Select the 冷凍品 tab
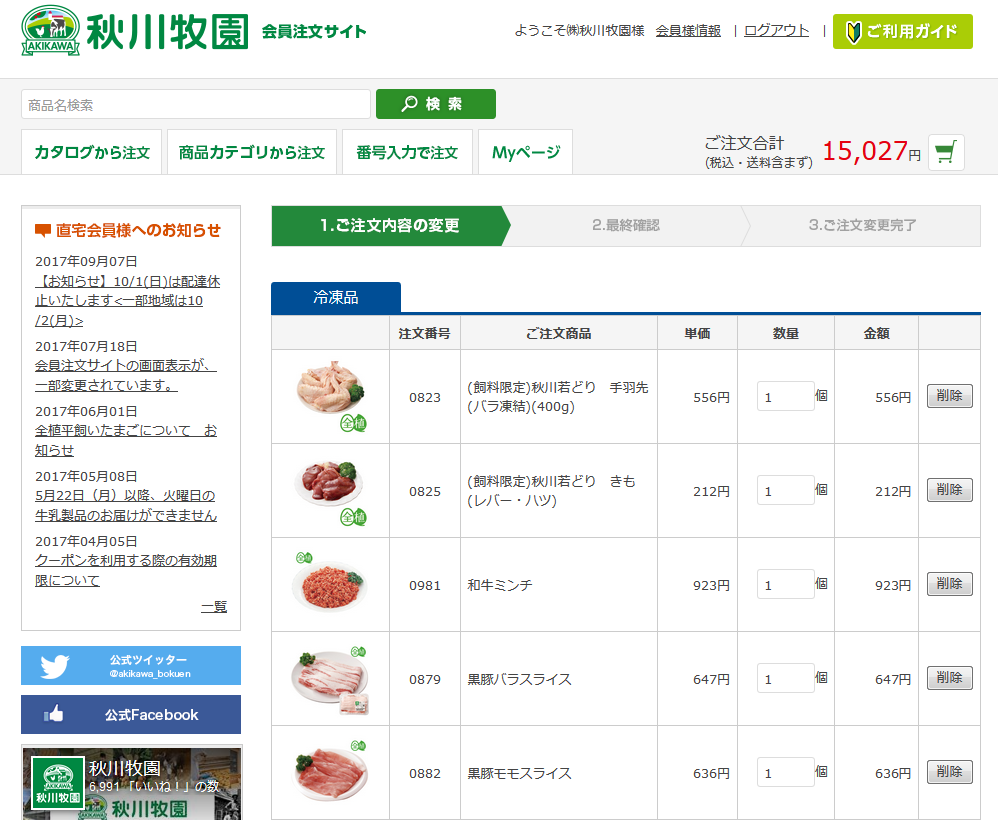This screenshot has width=998, height=820. click(x=336, y=297)
